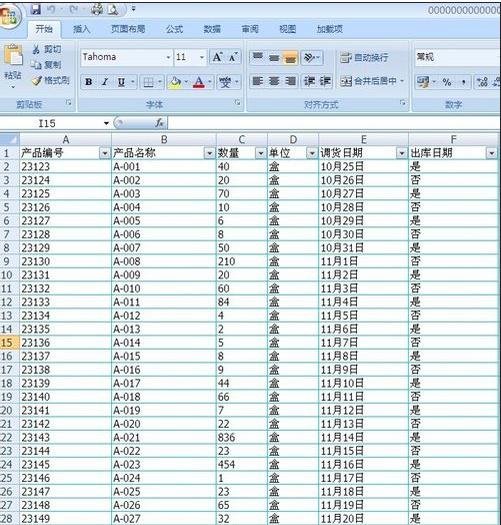Image resolution: width=501 pixels, height=525 pixels.
Task: Apply comma style format
Action: pos(463,82)
